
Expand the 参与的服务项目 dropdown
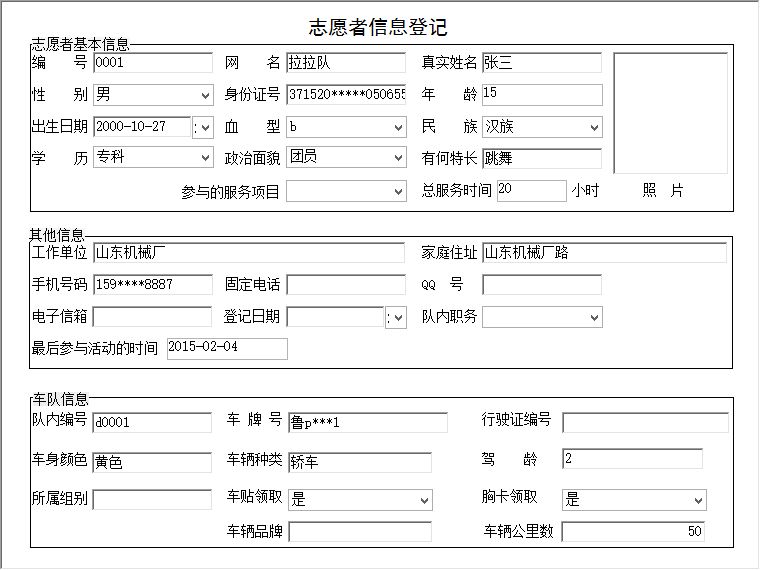(x=346, y=191)
